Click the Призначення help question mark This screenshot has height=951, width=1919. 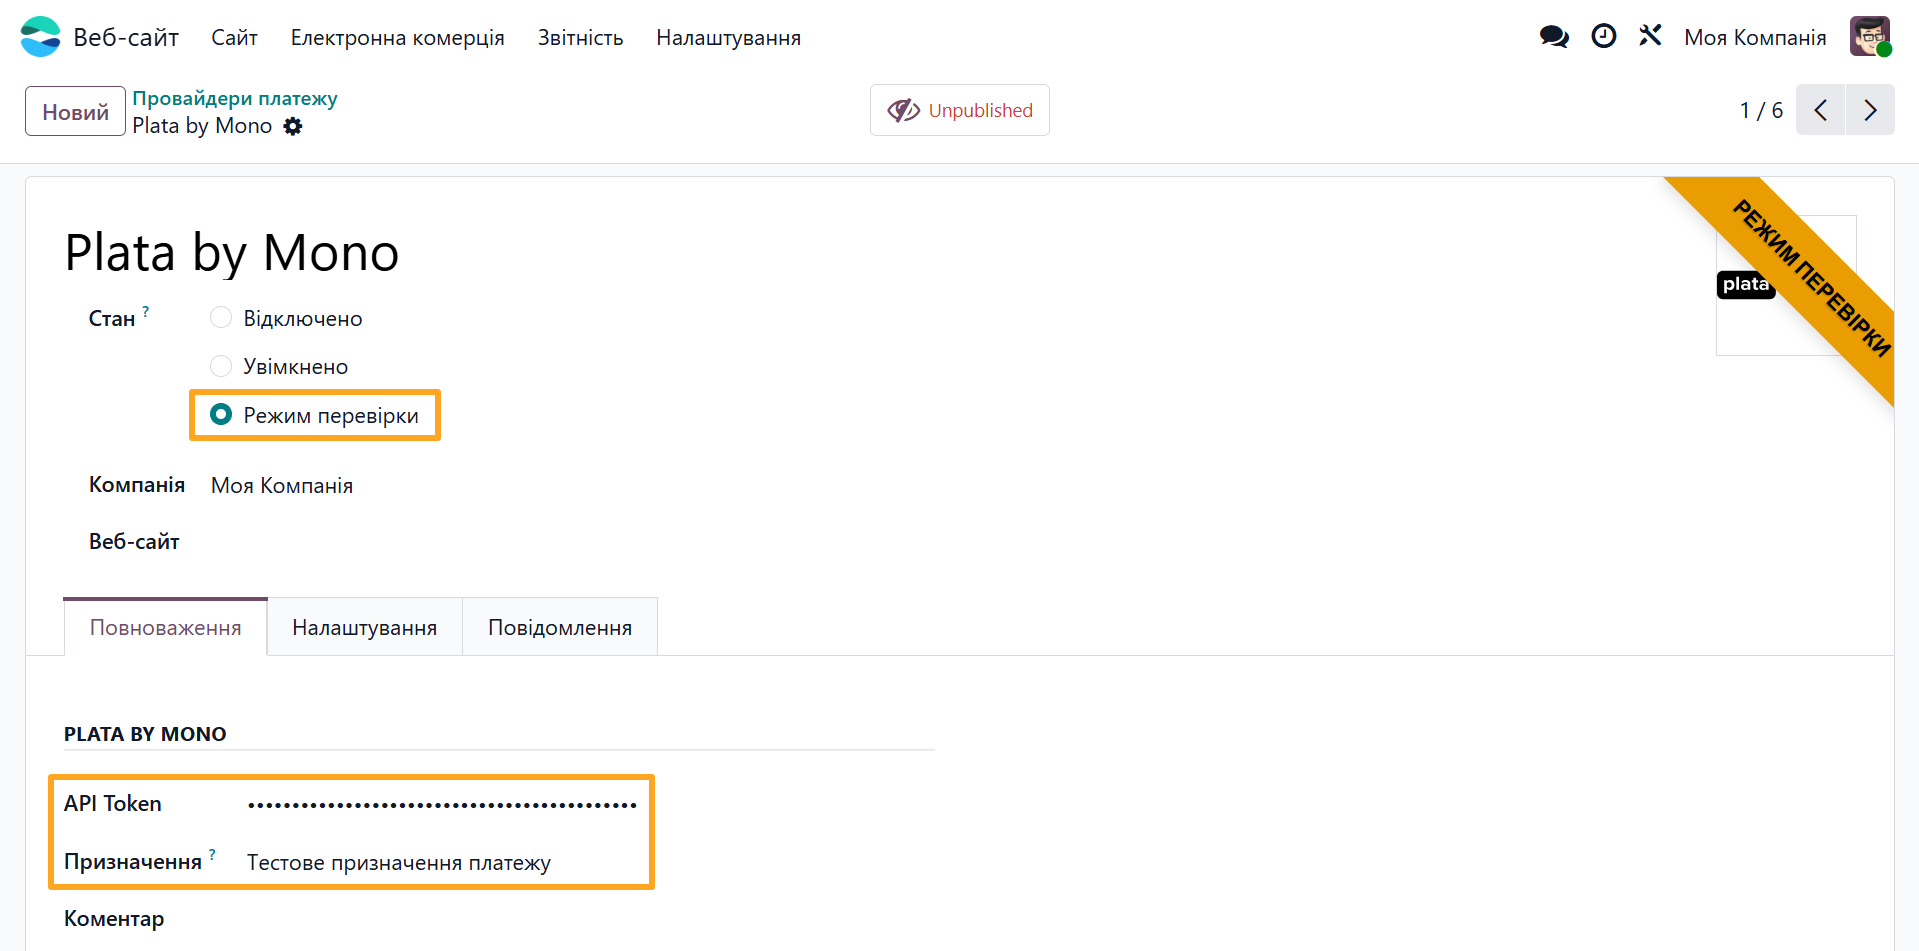[212, 854]
